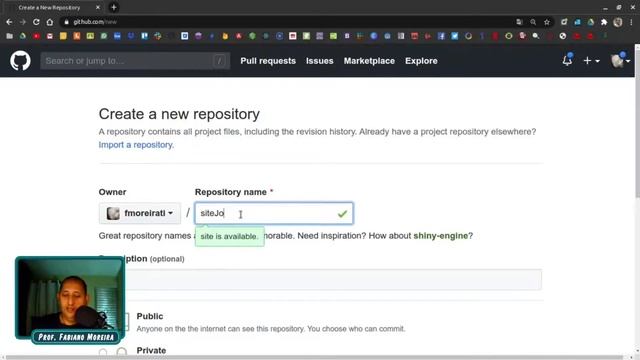Click the 'Owner' label

click(112, 192)
